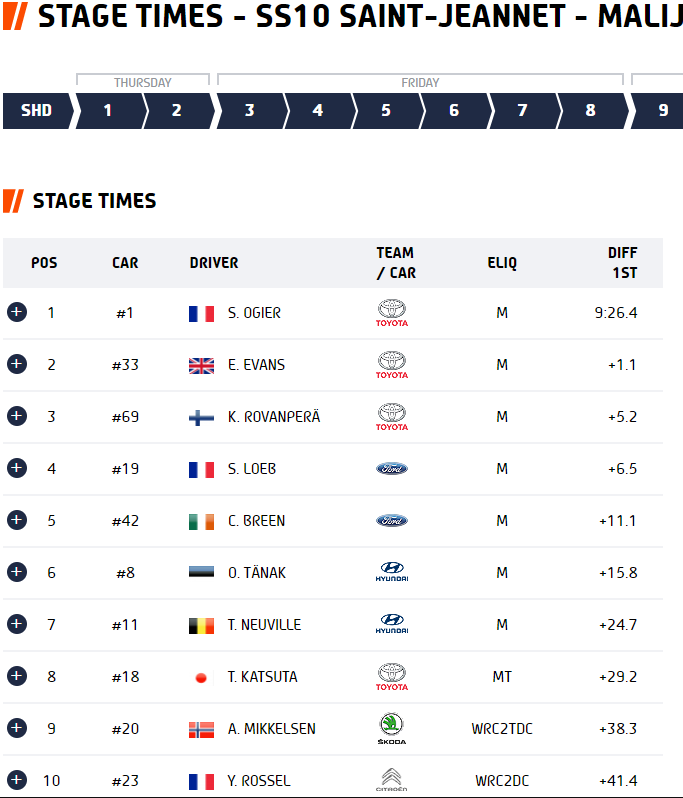Select stage 8 under Friday
The width and height of the screenshot is (683, 798).
click(591, 110)
